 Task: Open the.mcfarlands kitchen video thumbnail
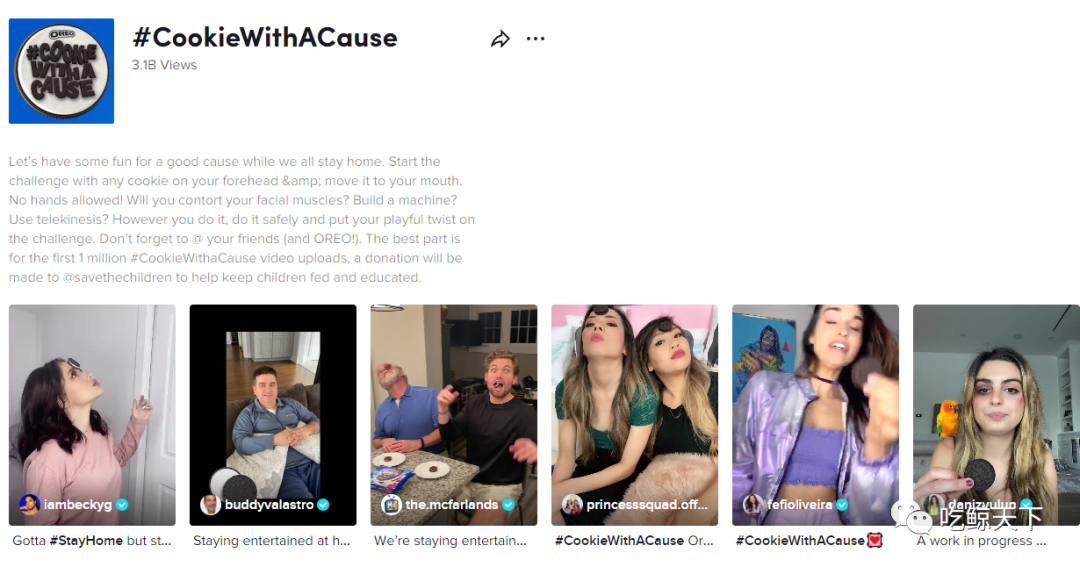tap(454, 415)
